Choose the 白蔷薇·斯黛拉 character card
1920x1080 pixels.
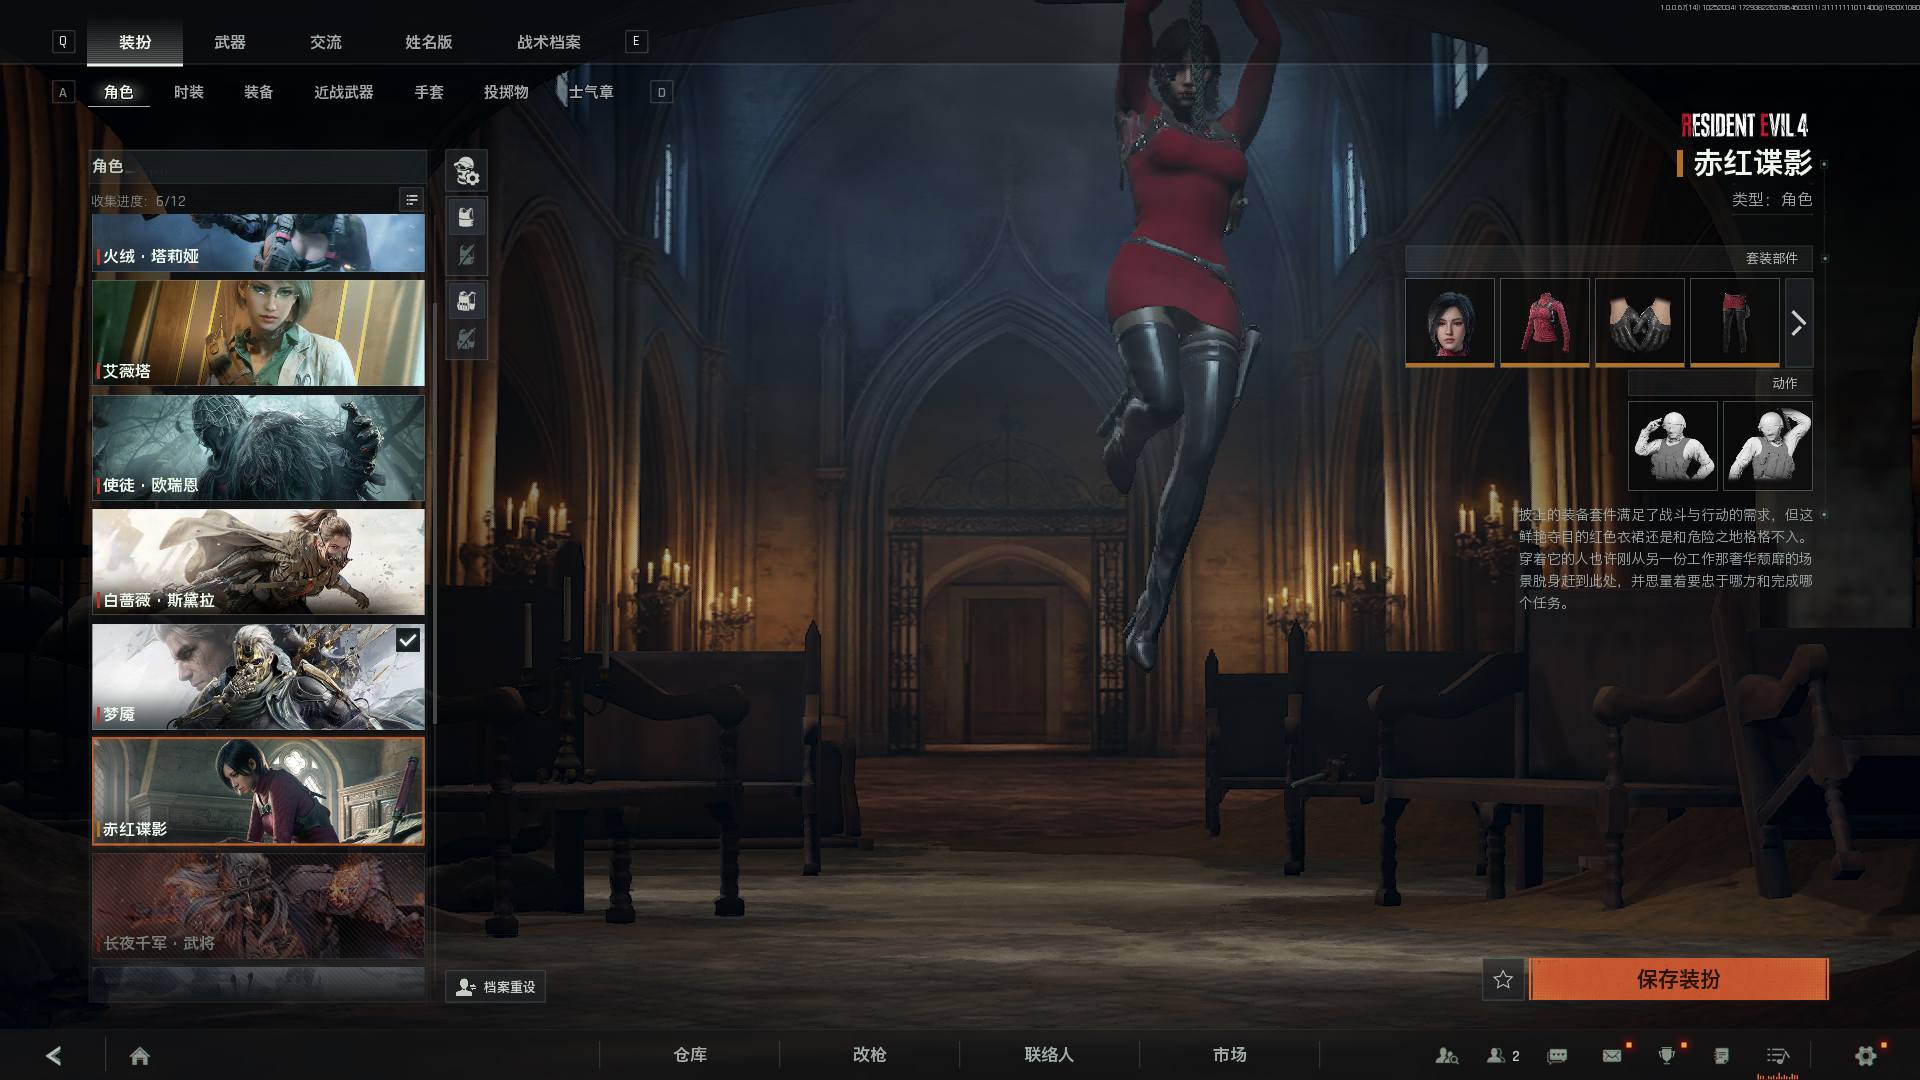point(258,562)
